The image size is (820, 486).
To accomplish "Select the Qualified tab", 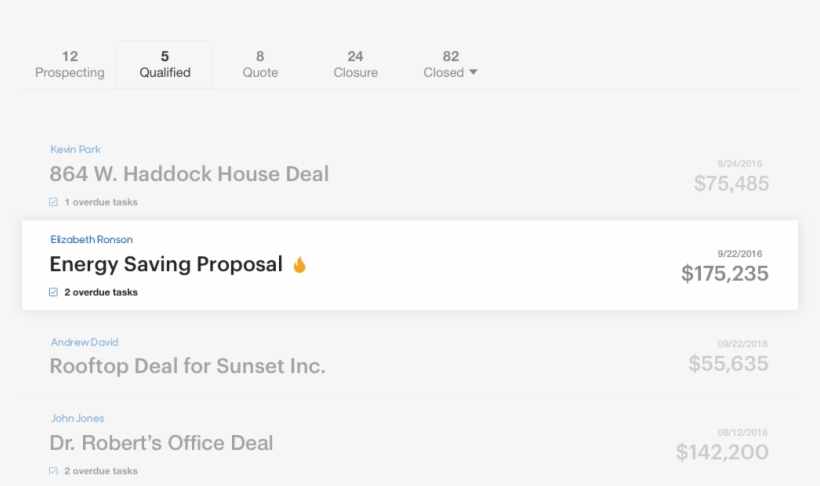I will pyautogui.click(x=165, y=65).
